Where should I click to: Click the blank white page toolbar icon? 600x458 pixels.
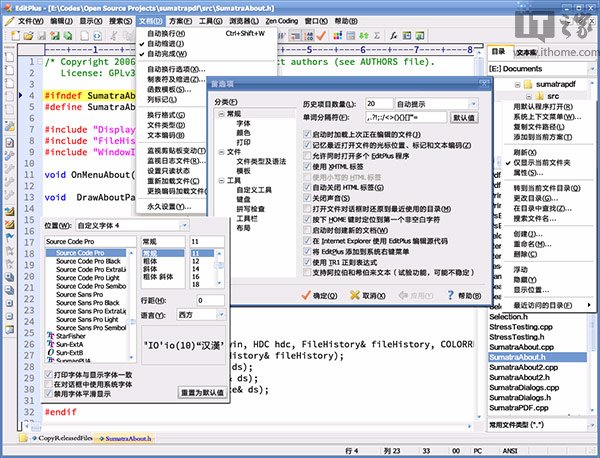click(85, 36)
